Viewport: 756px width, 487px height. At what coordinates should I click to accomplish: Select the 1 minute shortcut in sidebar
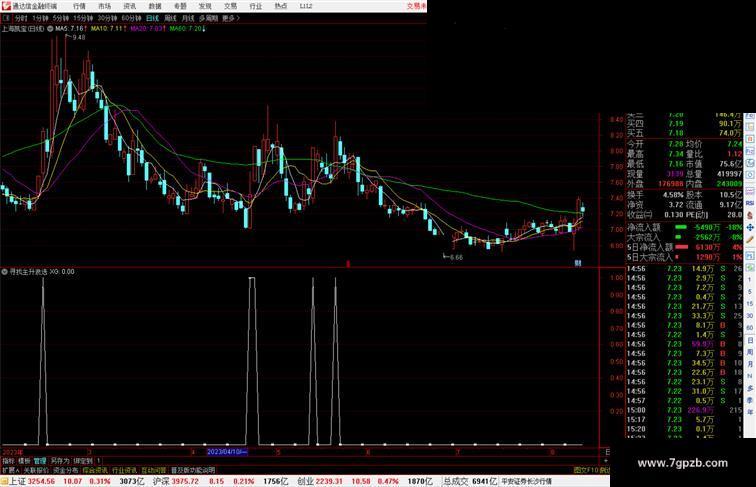(x=750, y=280)
